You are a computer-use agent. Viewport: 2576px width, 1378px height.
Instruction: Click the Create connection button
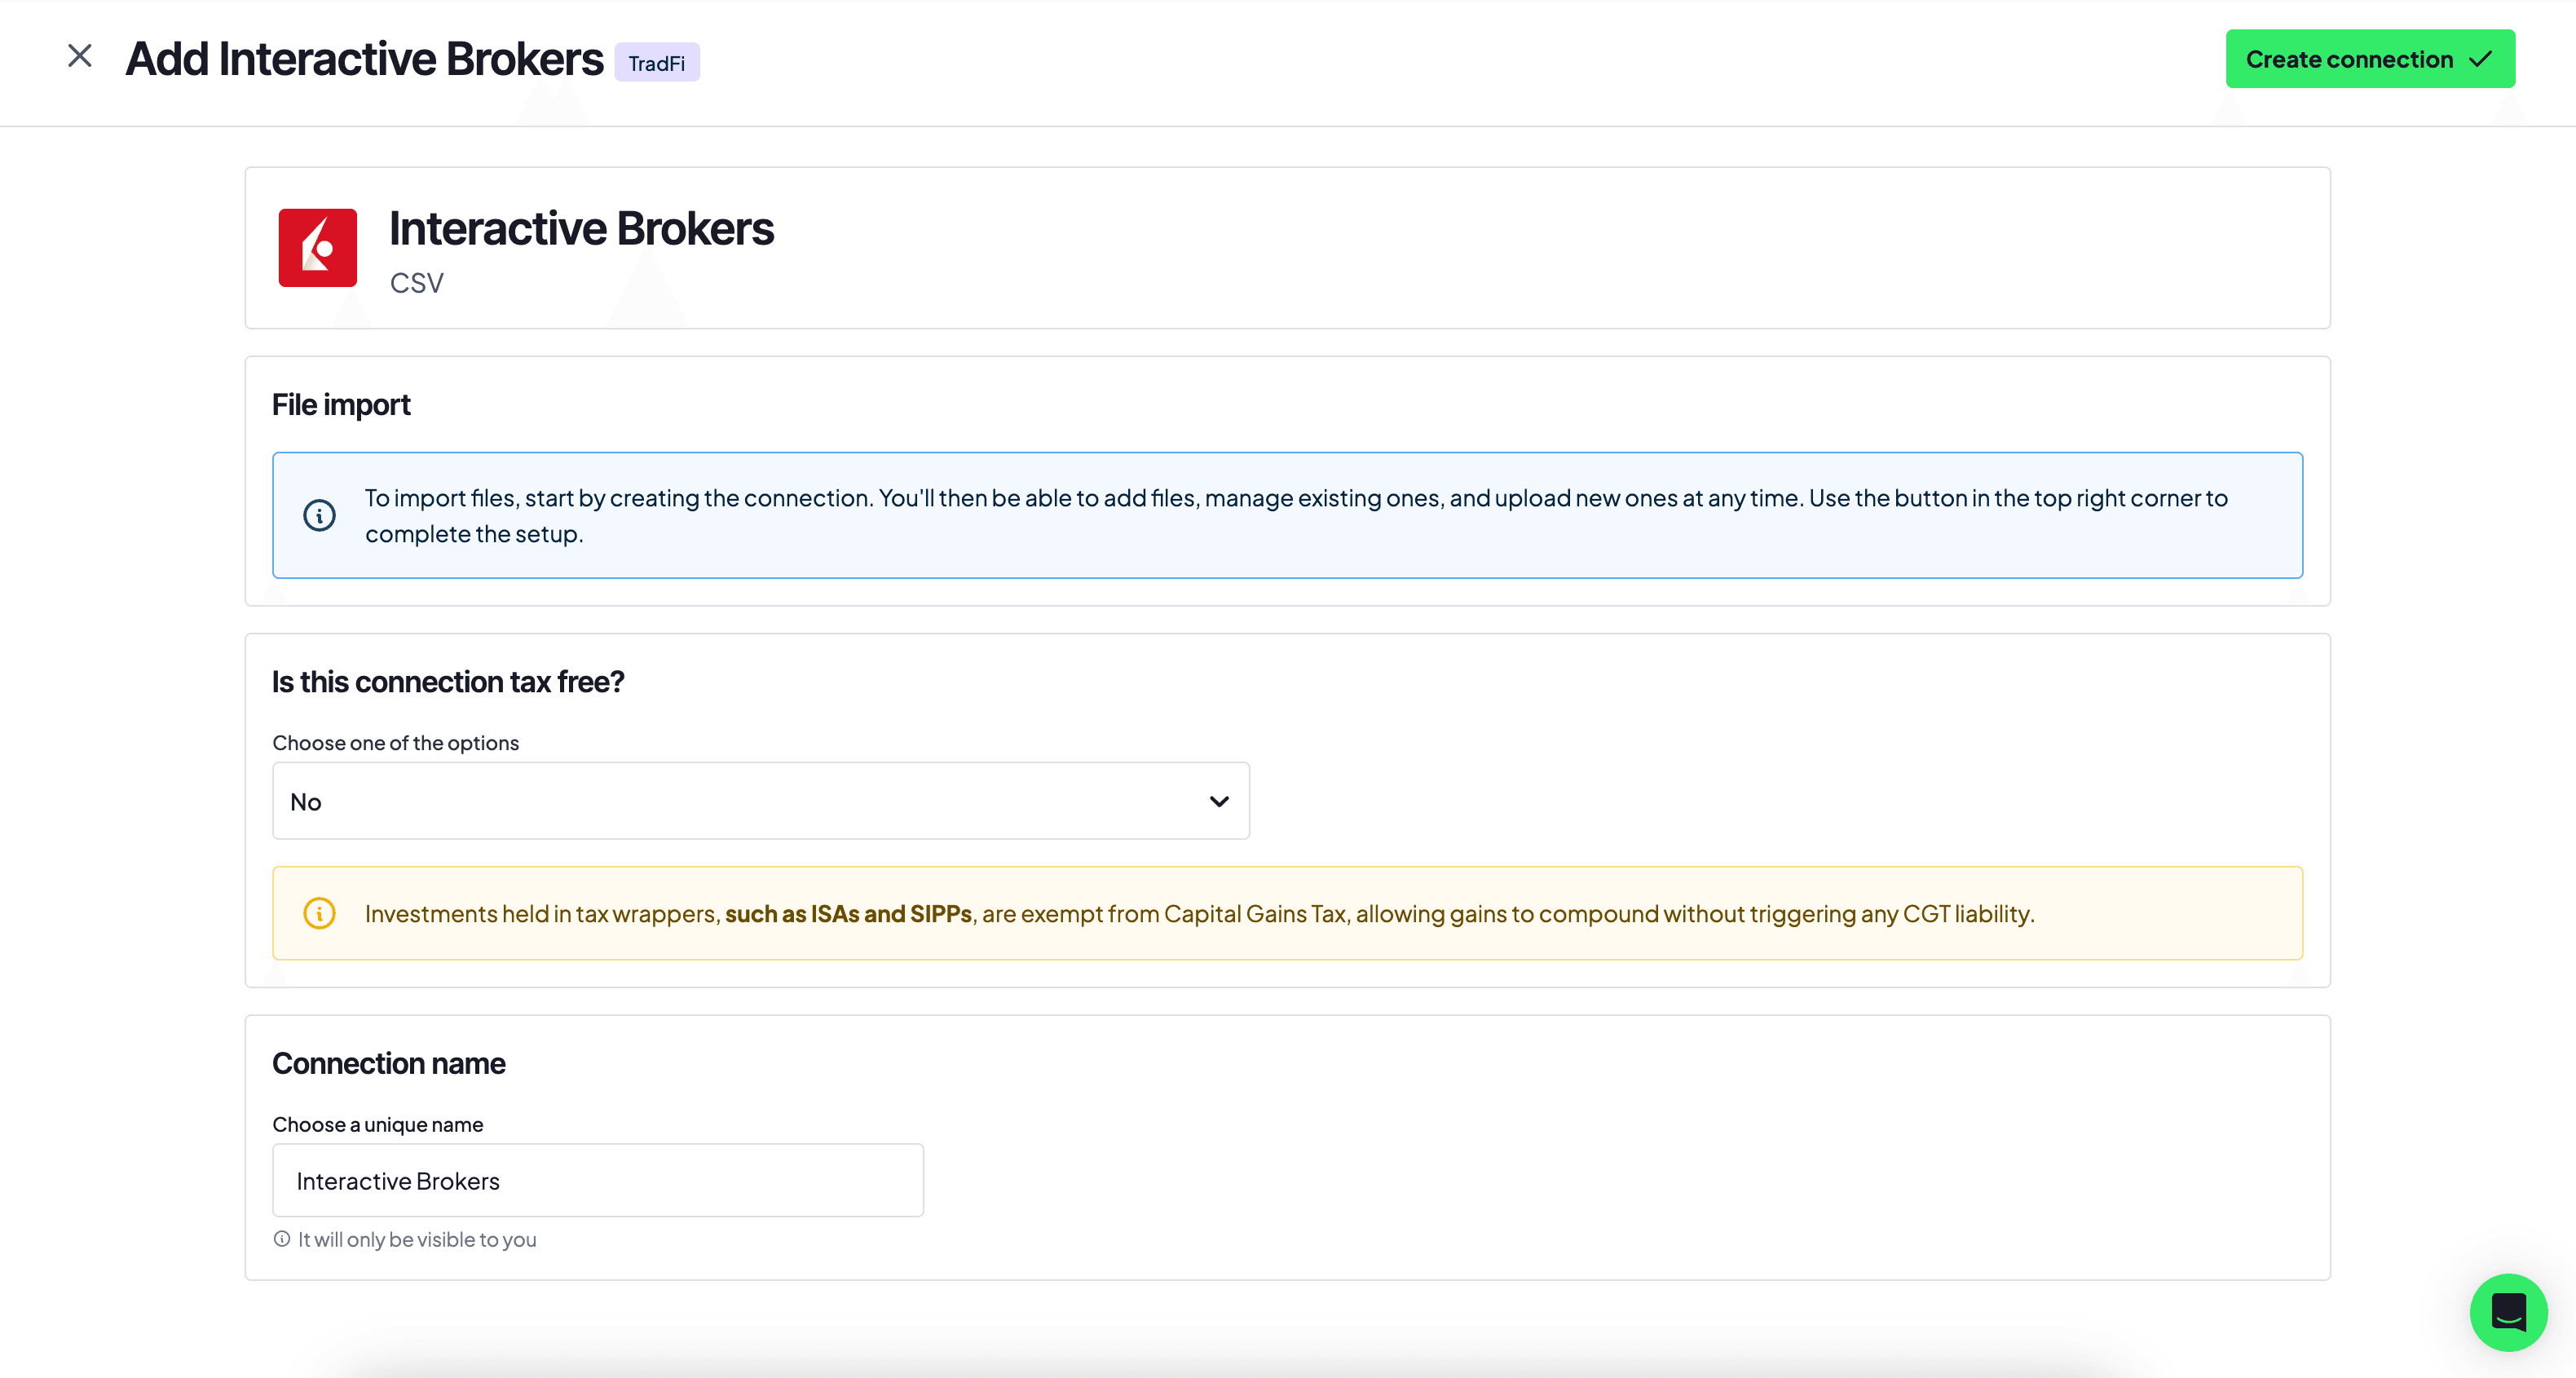[x=2370, y=59]
